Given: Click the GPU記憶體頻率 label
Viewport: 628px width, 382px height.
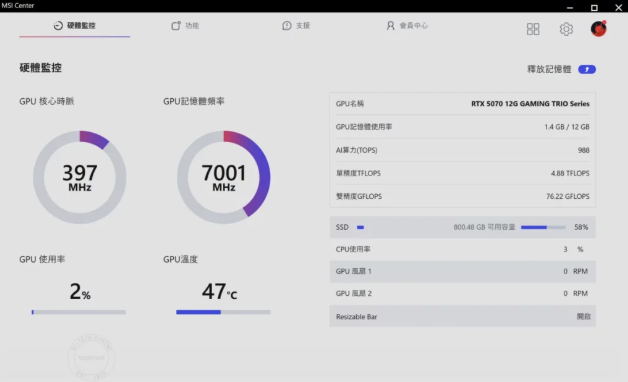Looking at the screenshot, I should (194, 101).
